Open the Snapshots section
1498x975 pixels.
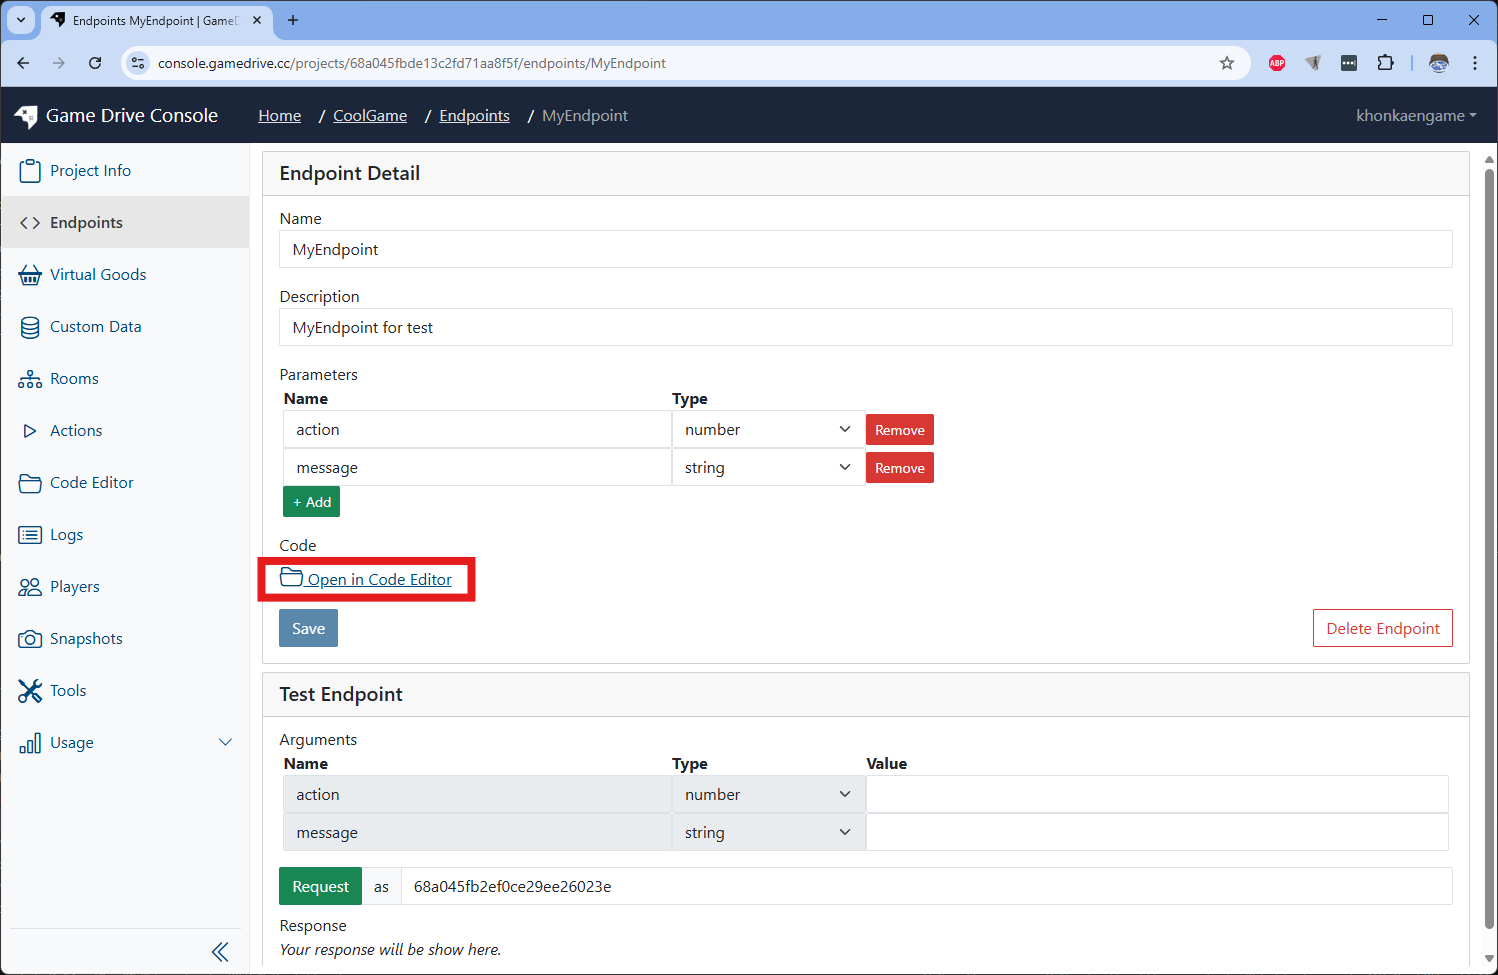(85, 638)
